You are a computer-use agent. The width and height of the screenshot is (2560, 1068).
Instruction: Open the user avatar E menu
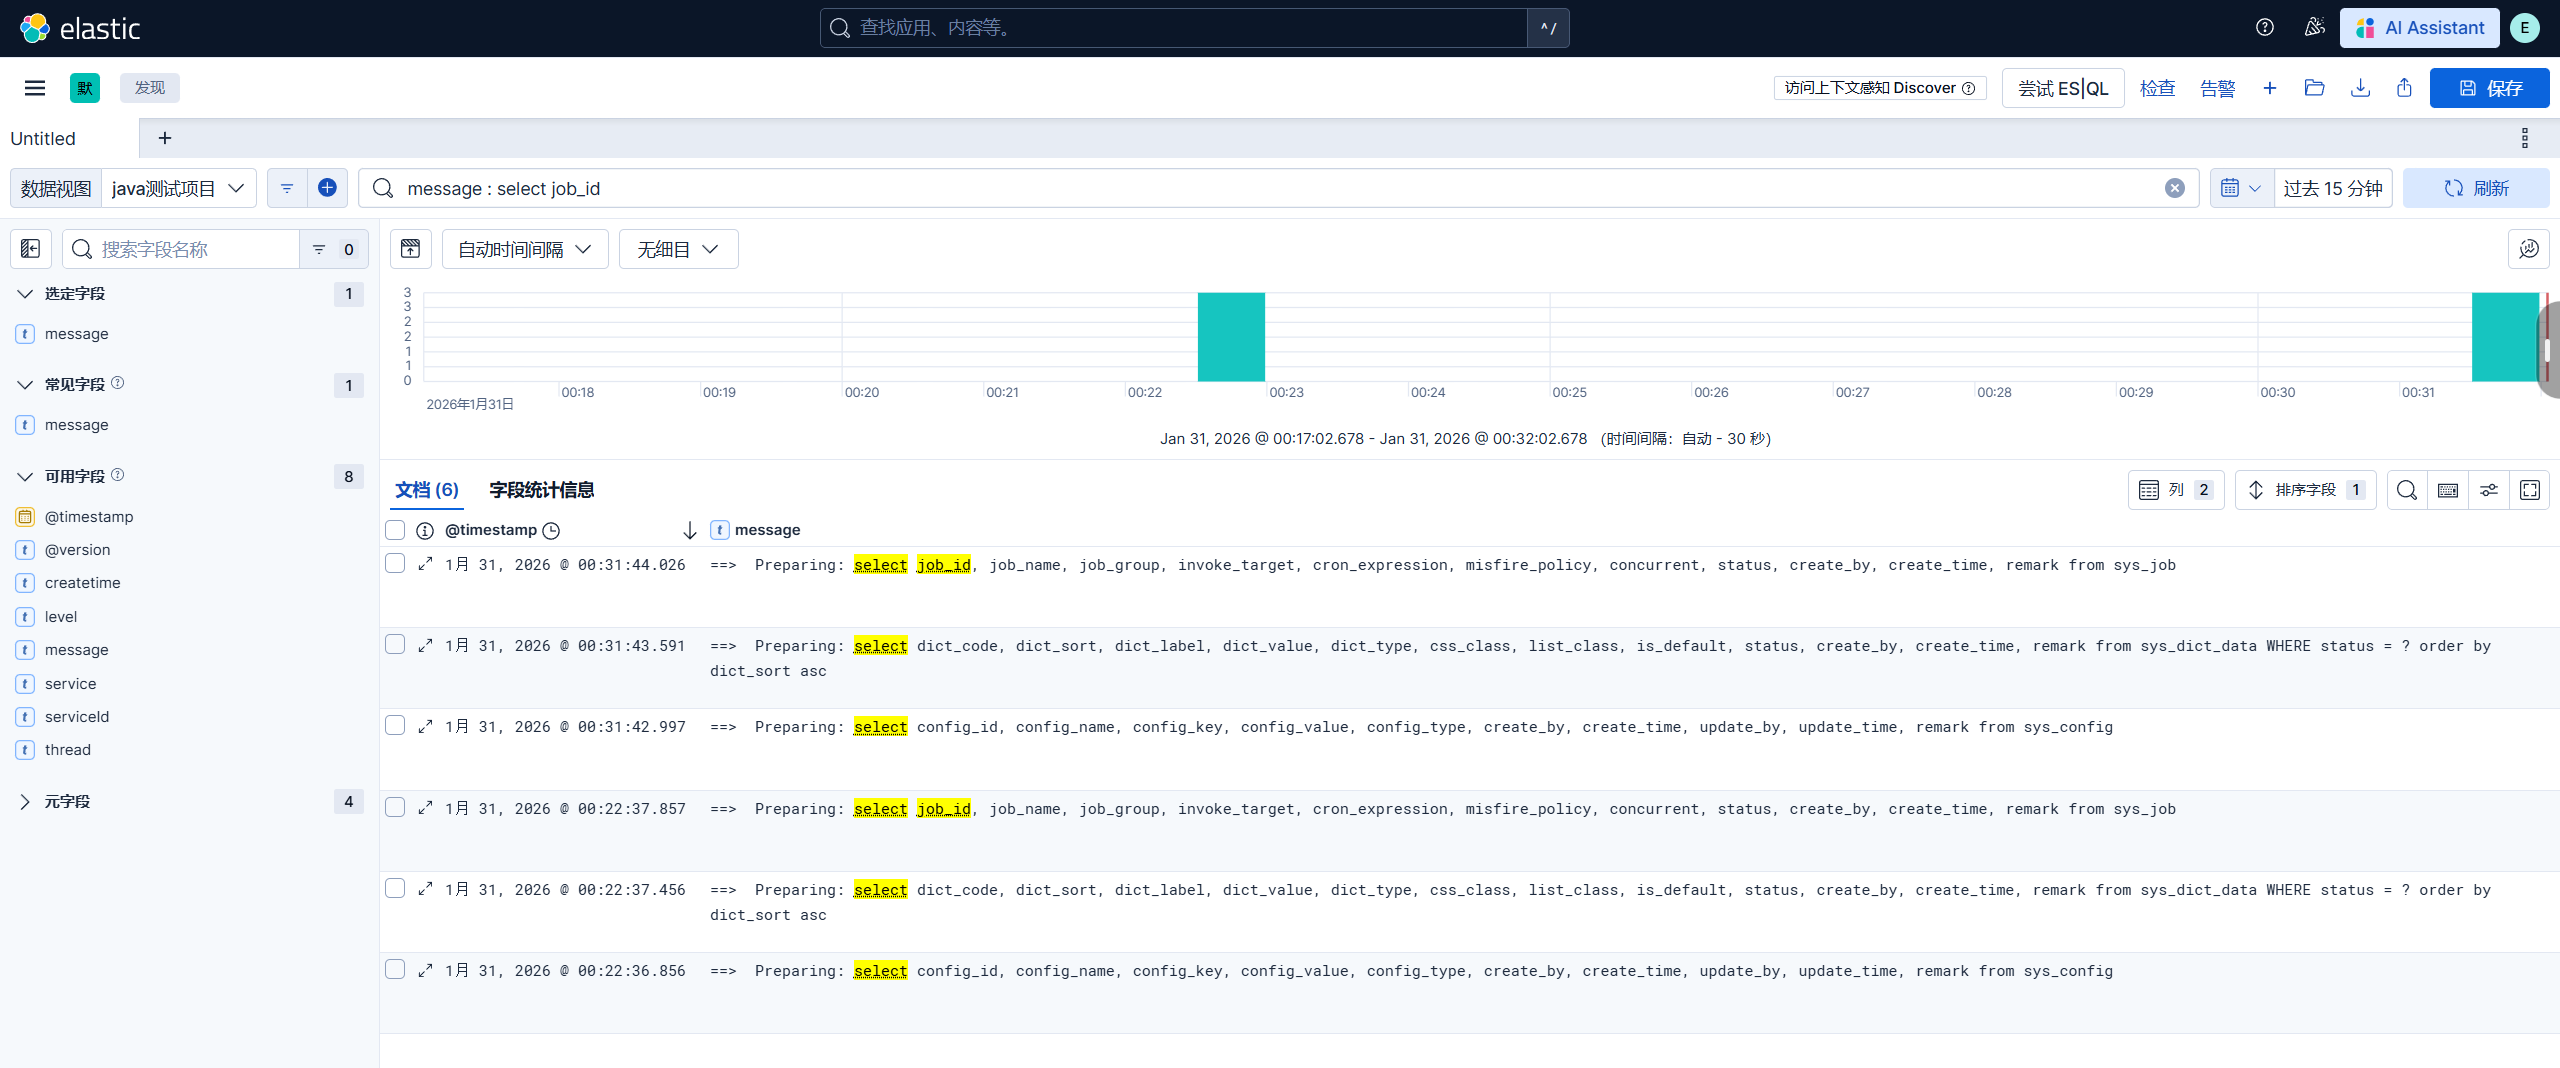(x=2525, y=28)
